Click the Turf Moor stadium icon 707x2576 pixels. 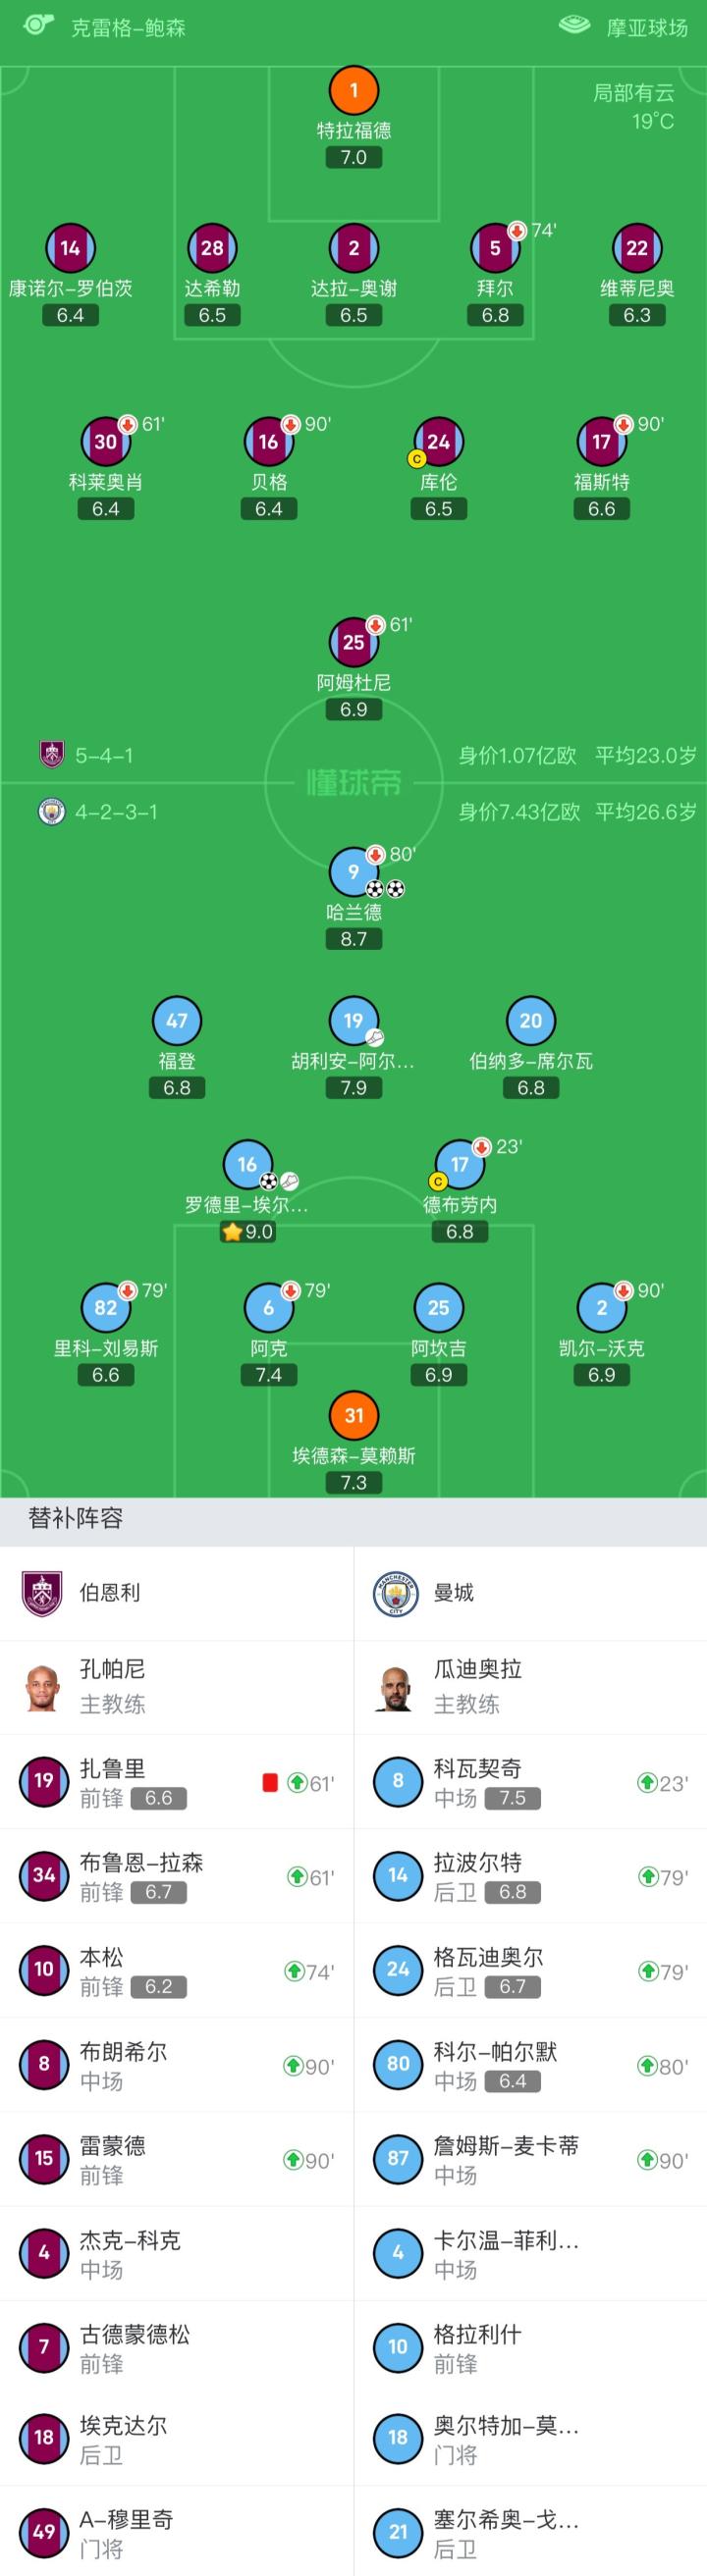574,25
